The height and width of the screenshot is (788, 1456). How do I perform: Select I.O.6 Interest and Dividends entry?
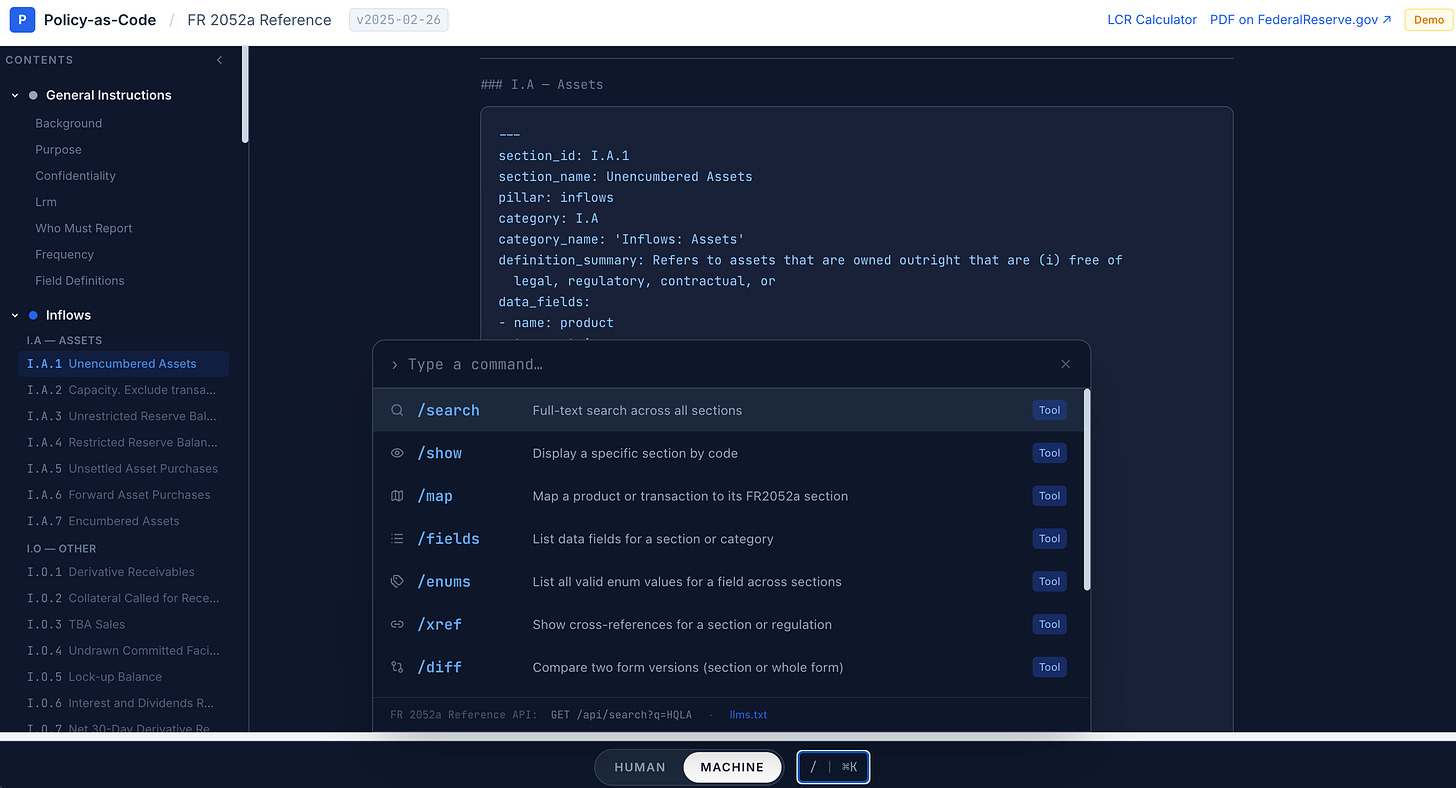pyautogui.click(x=124, y=703)
